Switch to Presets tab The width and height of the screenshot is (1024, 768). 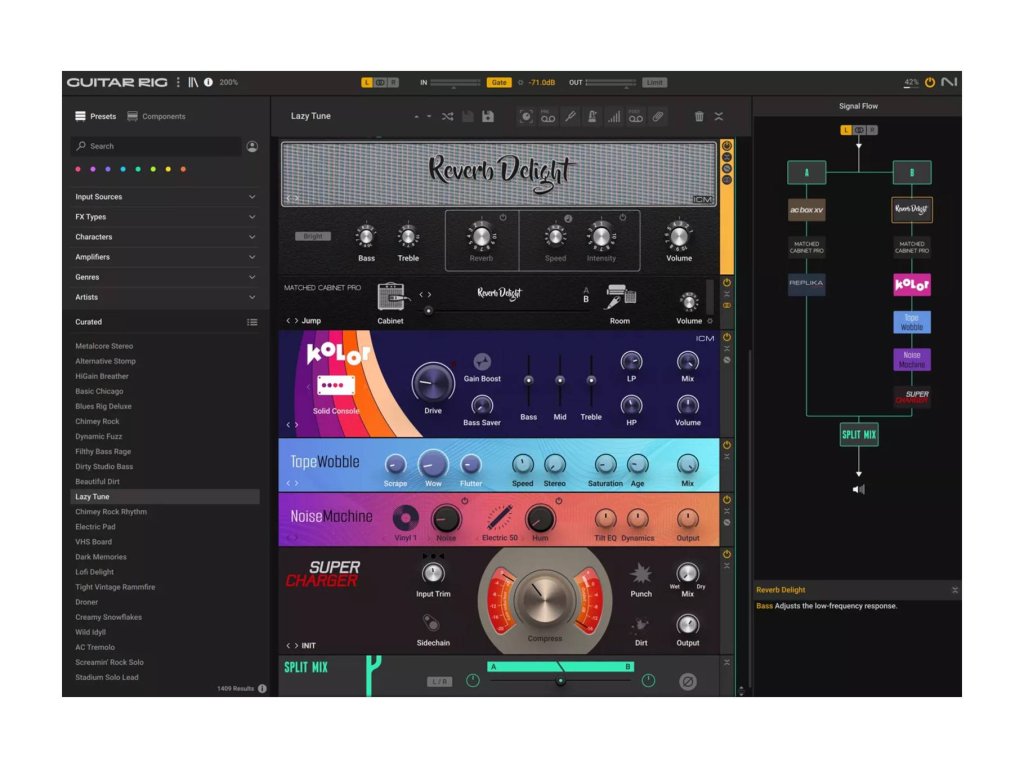point(95,116)
